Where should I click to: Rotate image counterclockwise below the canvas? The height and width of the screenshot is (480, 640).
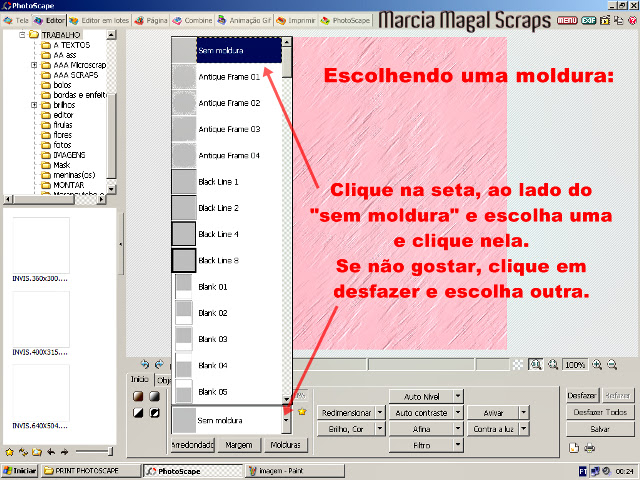pos(144,364)
